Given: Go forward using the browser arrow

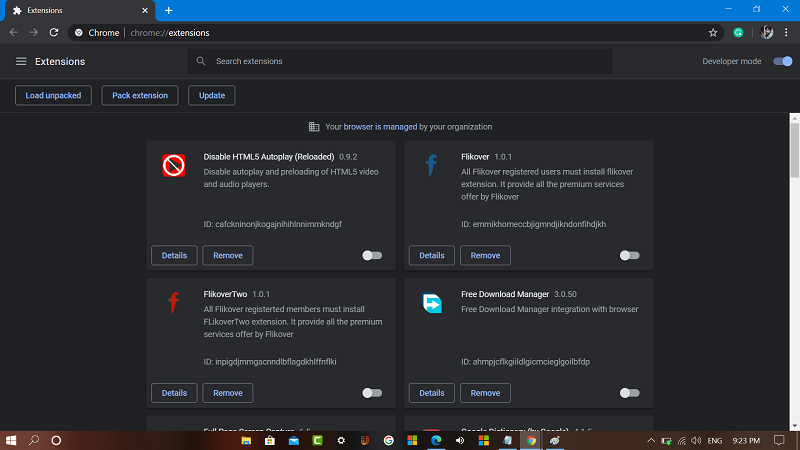Looking at the screenshot, I should click(x=34, y=33).
